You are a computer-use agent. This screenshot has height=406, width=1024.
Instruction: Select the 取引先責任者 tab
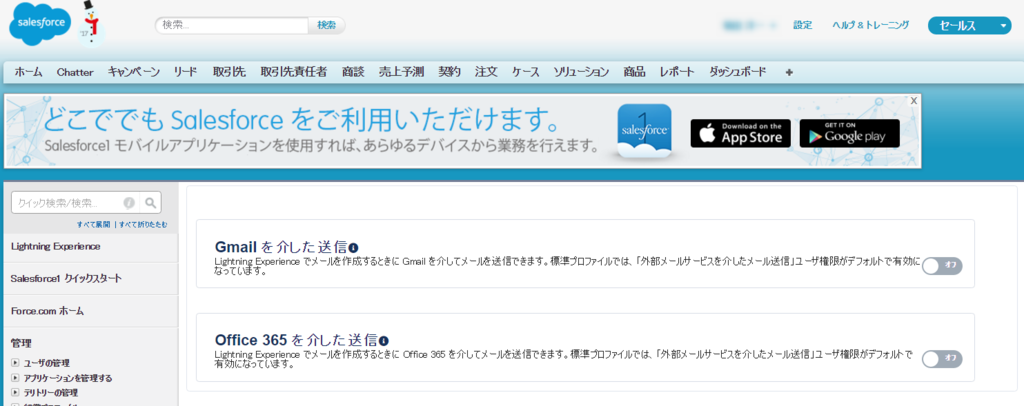tap(294, 72)
